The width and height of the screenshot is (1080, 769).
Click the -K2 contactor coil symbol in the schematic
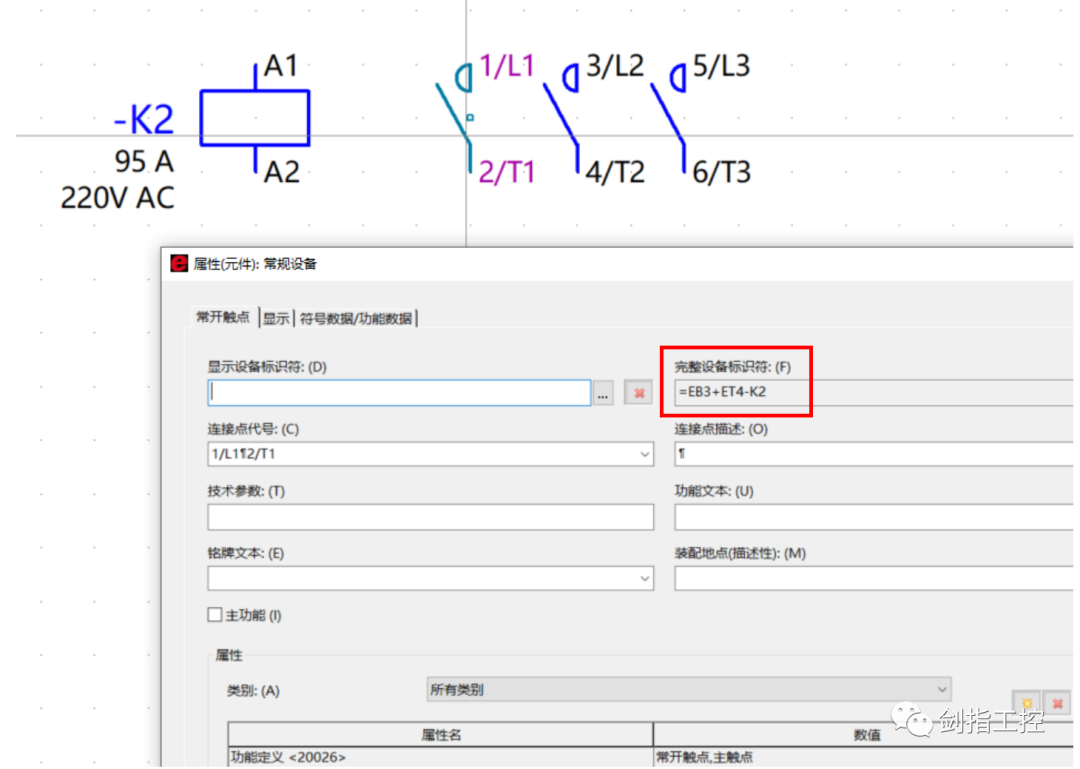pos(255,116)
